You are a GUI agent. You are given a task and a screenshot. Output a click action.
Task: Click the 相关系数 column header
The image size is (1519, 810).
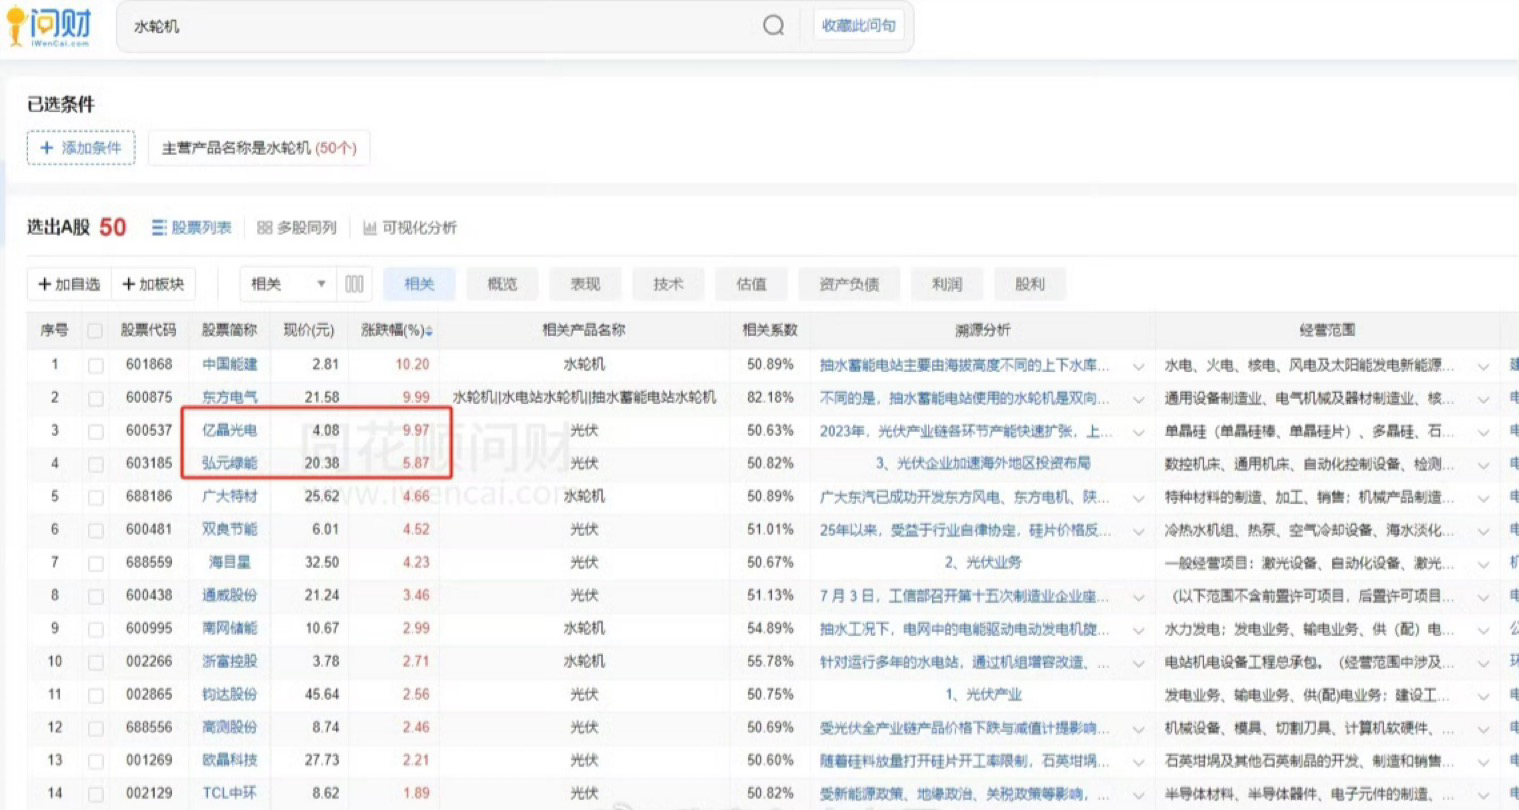tap(770, 330)
